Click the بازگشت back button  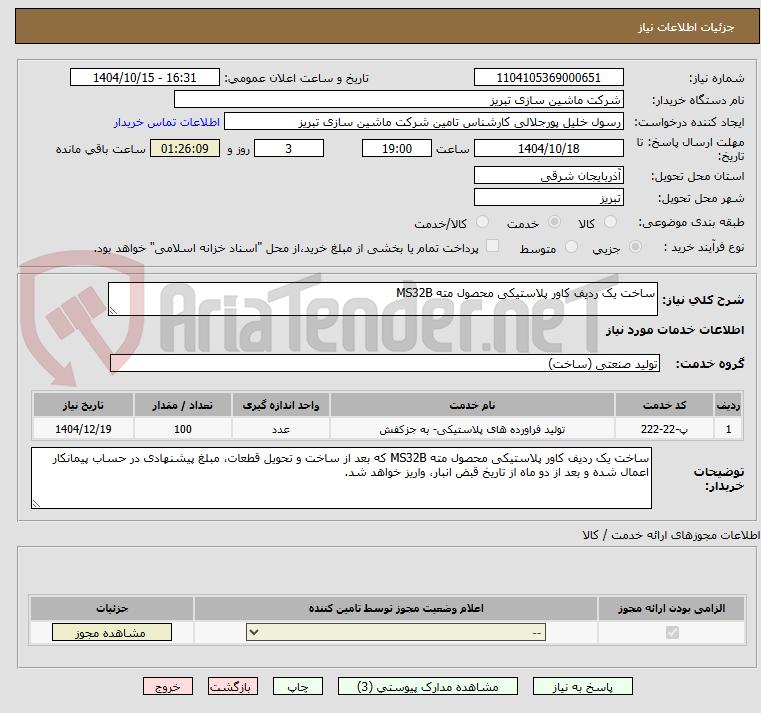(x=232, y=687)
